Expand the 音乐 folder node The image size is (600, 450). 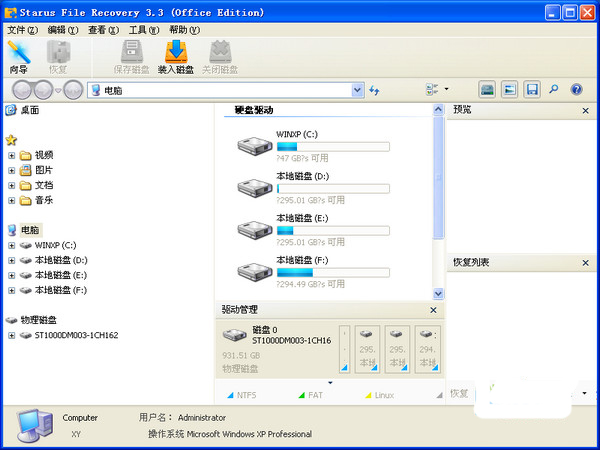coord(11,201)
